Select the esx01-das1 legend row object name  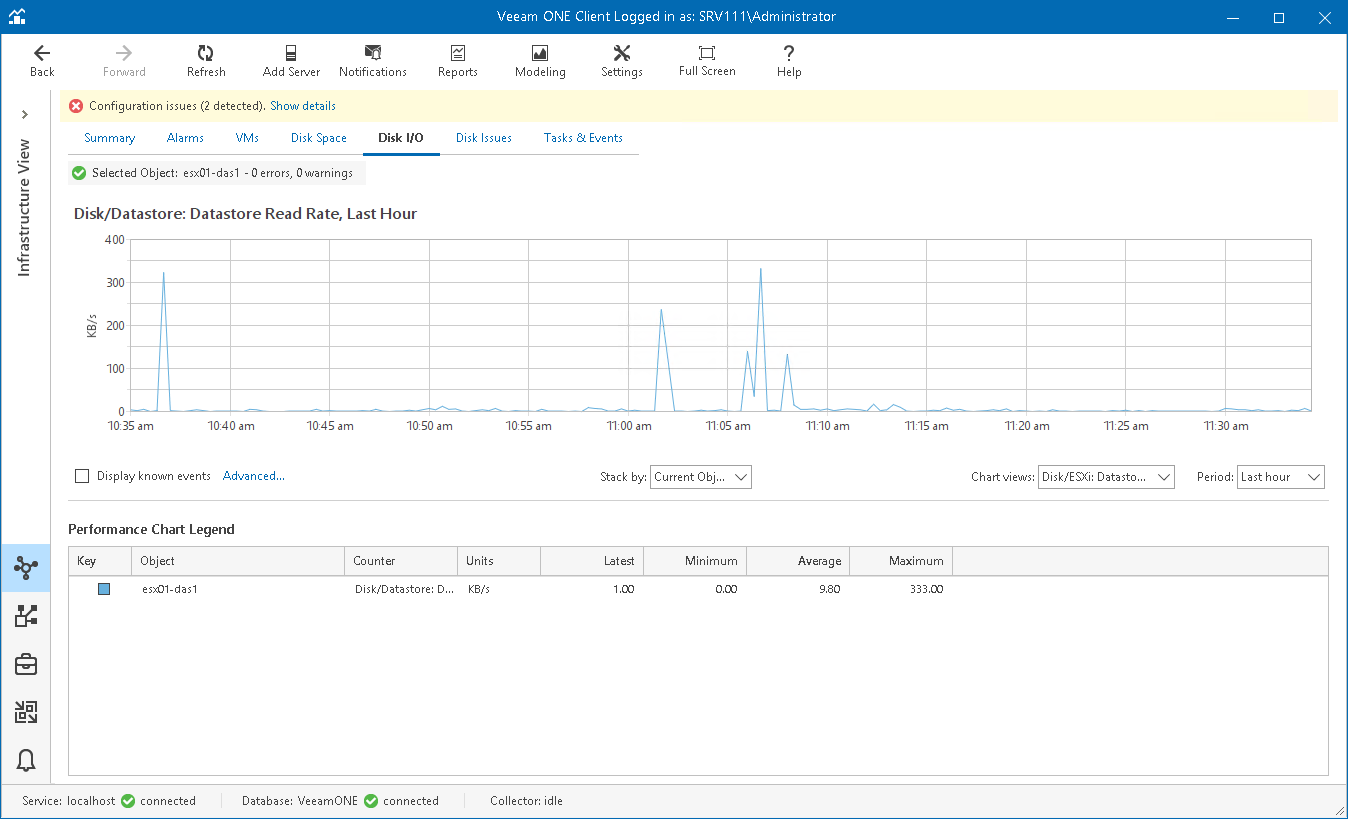[170, 589]
